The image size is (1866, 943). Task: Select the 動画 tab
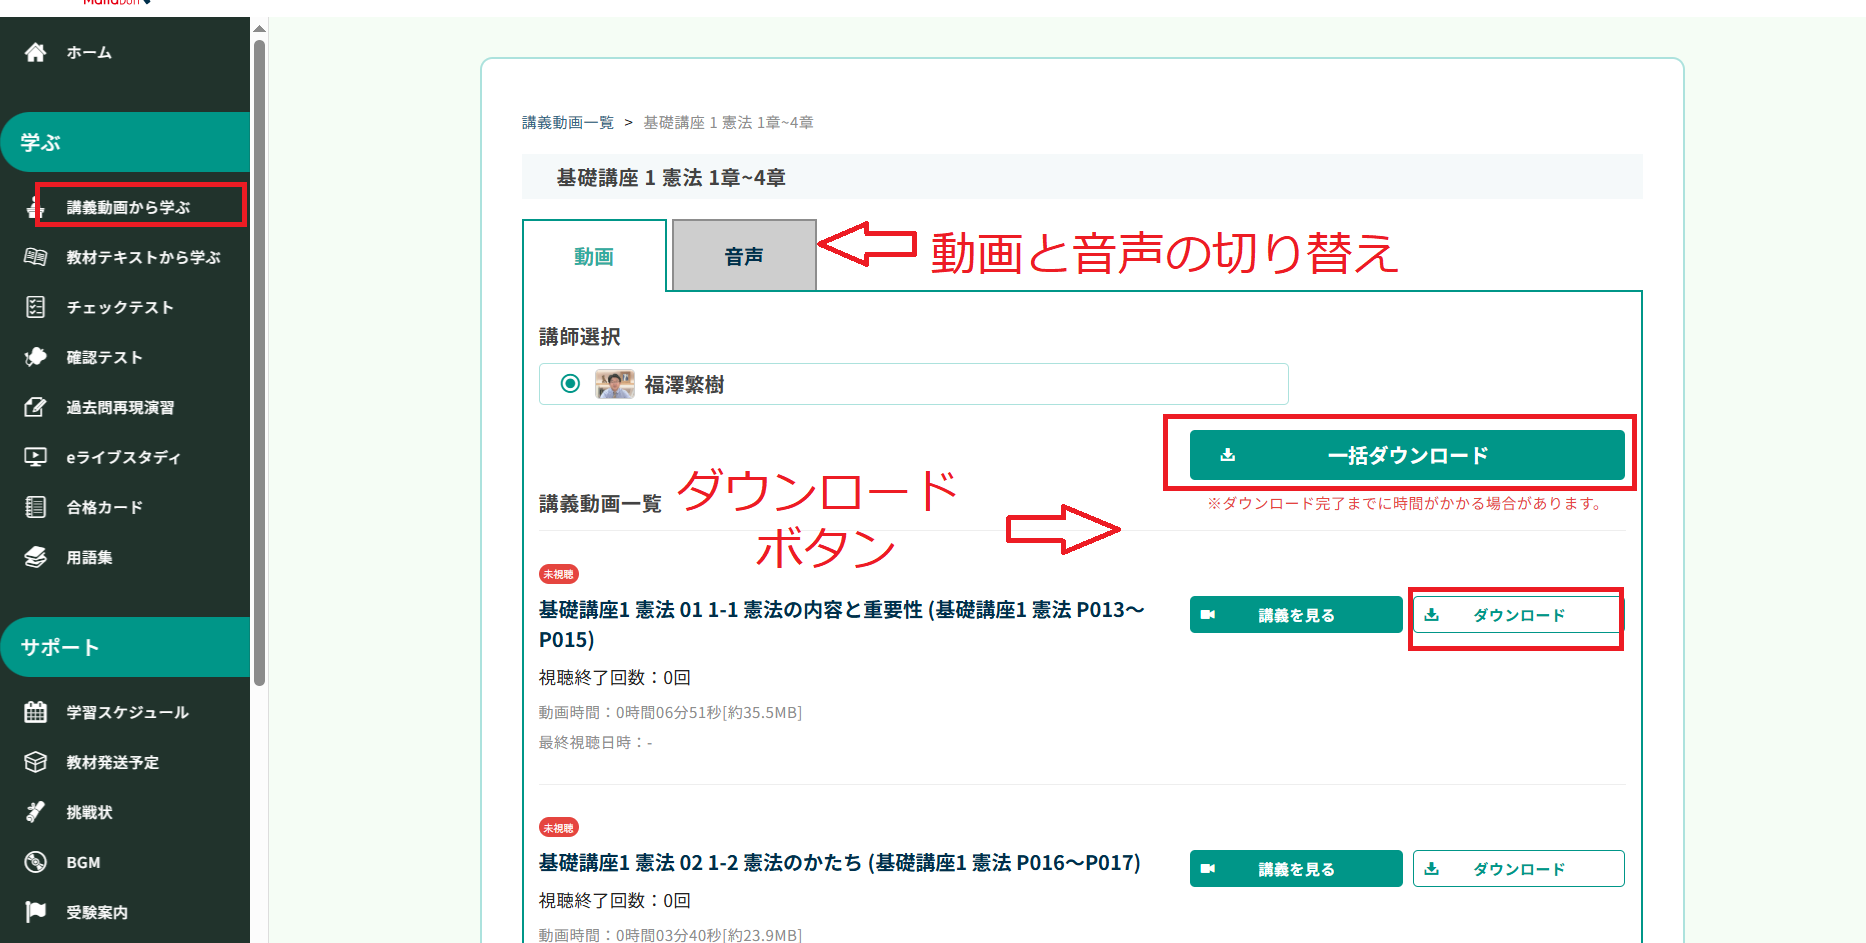[x=594, y=257]
